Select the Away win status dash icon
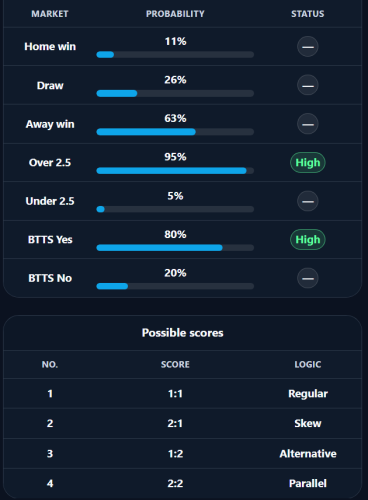The height and width of the screenshot is (500, 368). point(307,124)
